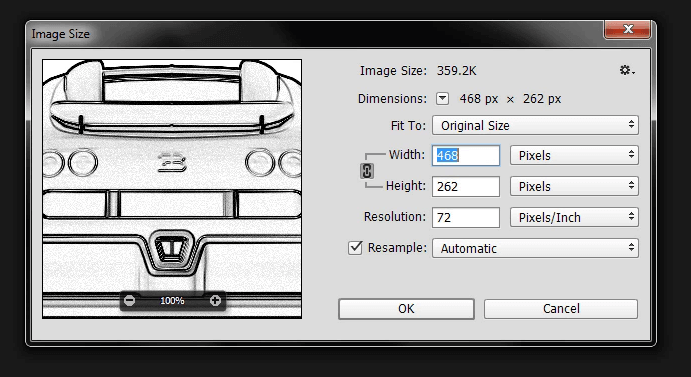Open the Height units Pixels dropdown
The height and width of the screenshot is (377, 691).
[574, 186]
